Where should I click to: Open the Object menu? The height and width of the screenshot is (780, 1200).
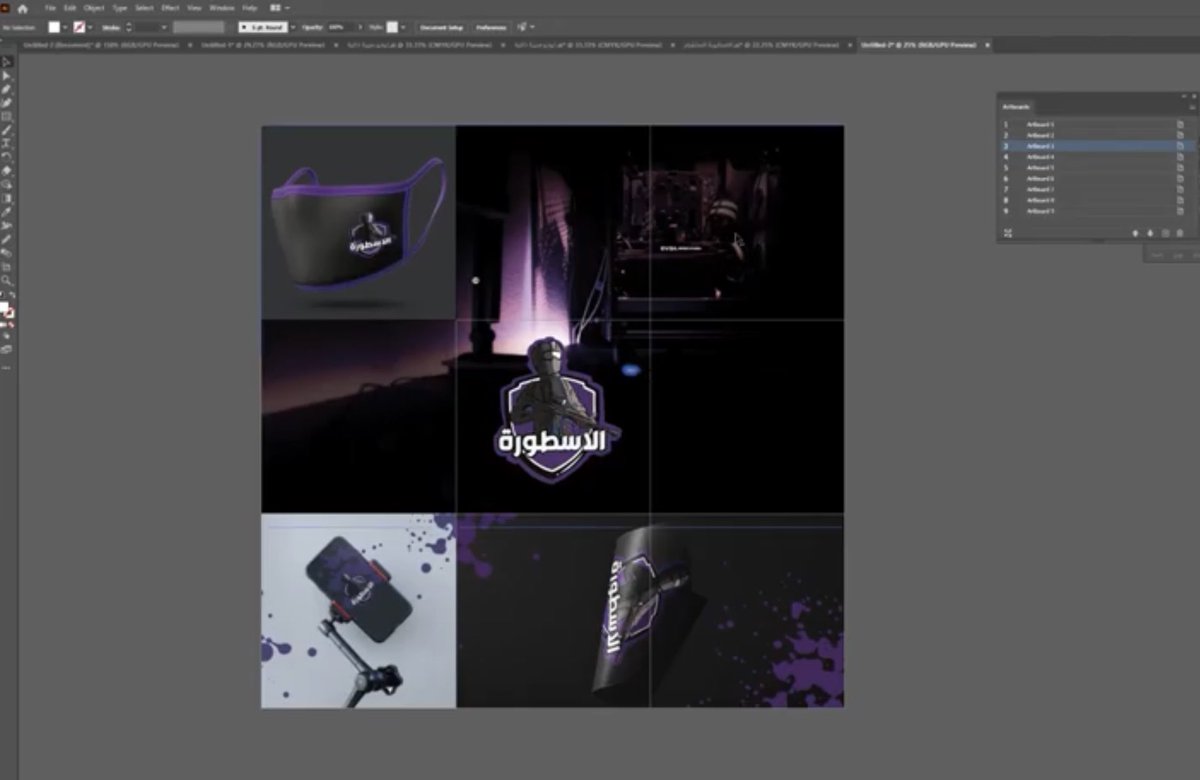[x=94, y=8]
